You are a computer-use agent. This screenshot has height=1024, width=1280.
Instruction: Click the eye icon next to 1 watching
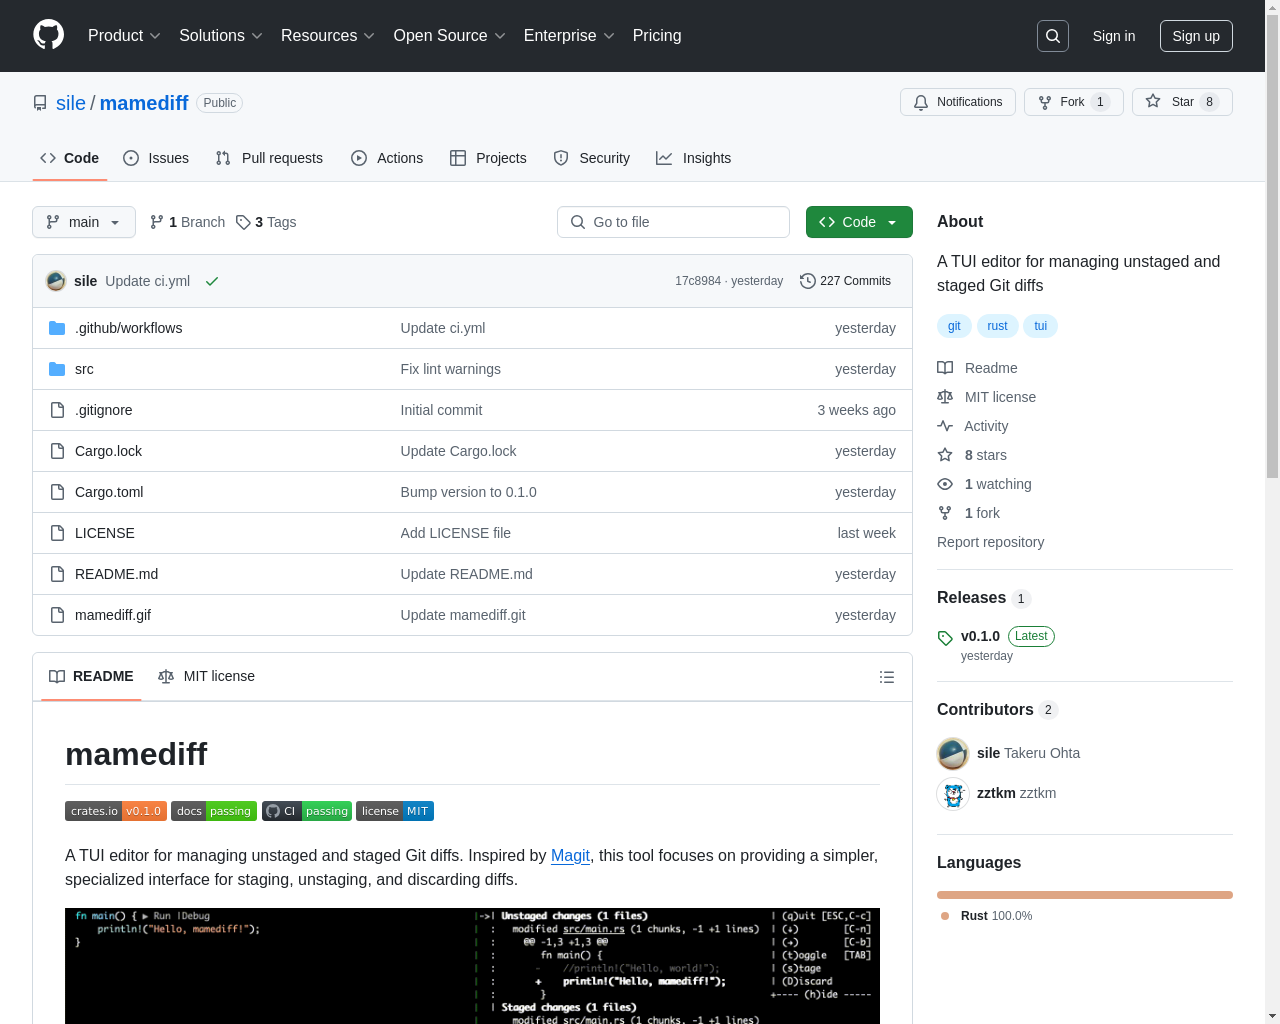pos(945,484)
